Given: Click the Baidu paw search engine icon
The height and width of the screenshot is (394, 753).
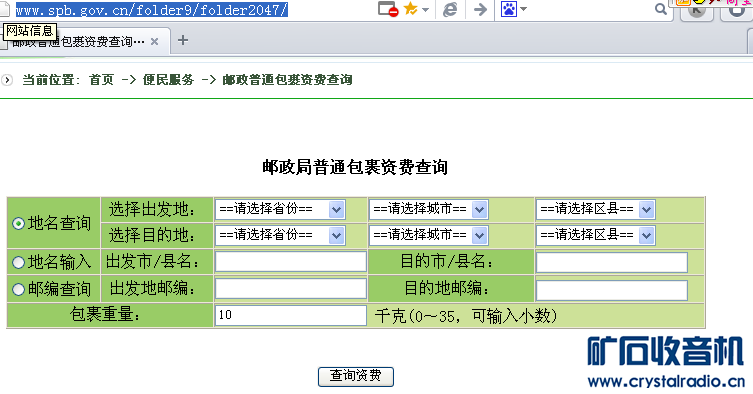Looking at the screenshot, I should coord(509,9).
